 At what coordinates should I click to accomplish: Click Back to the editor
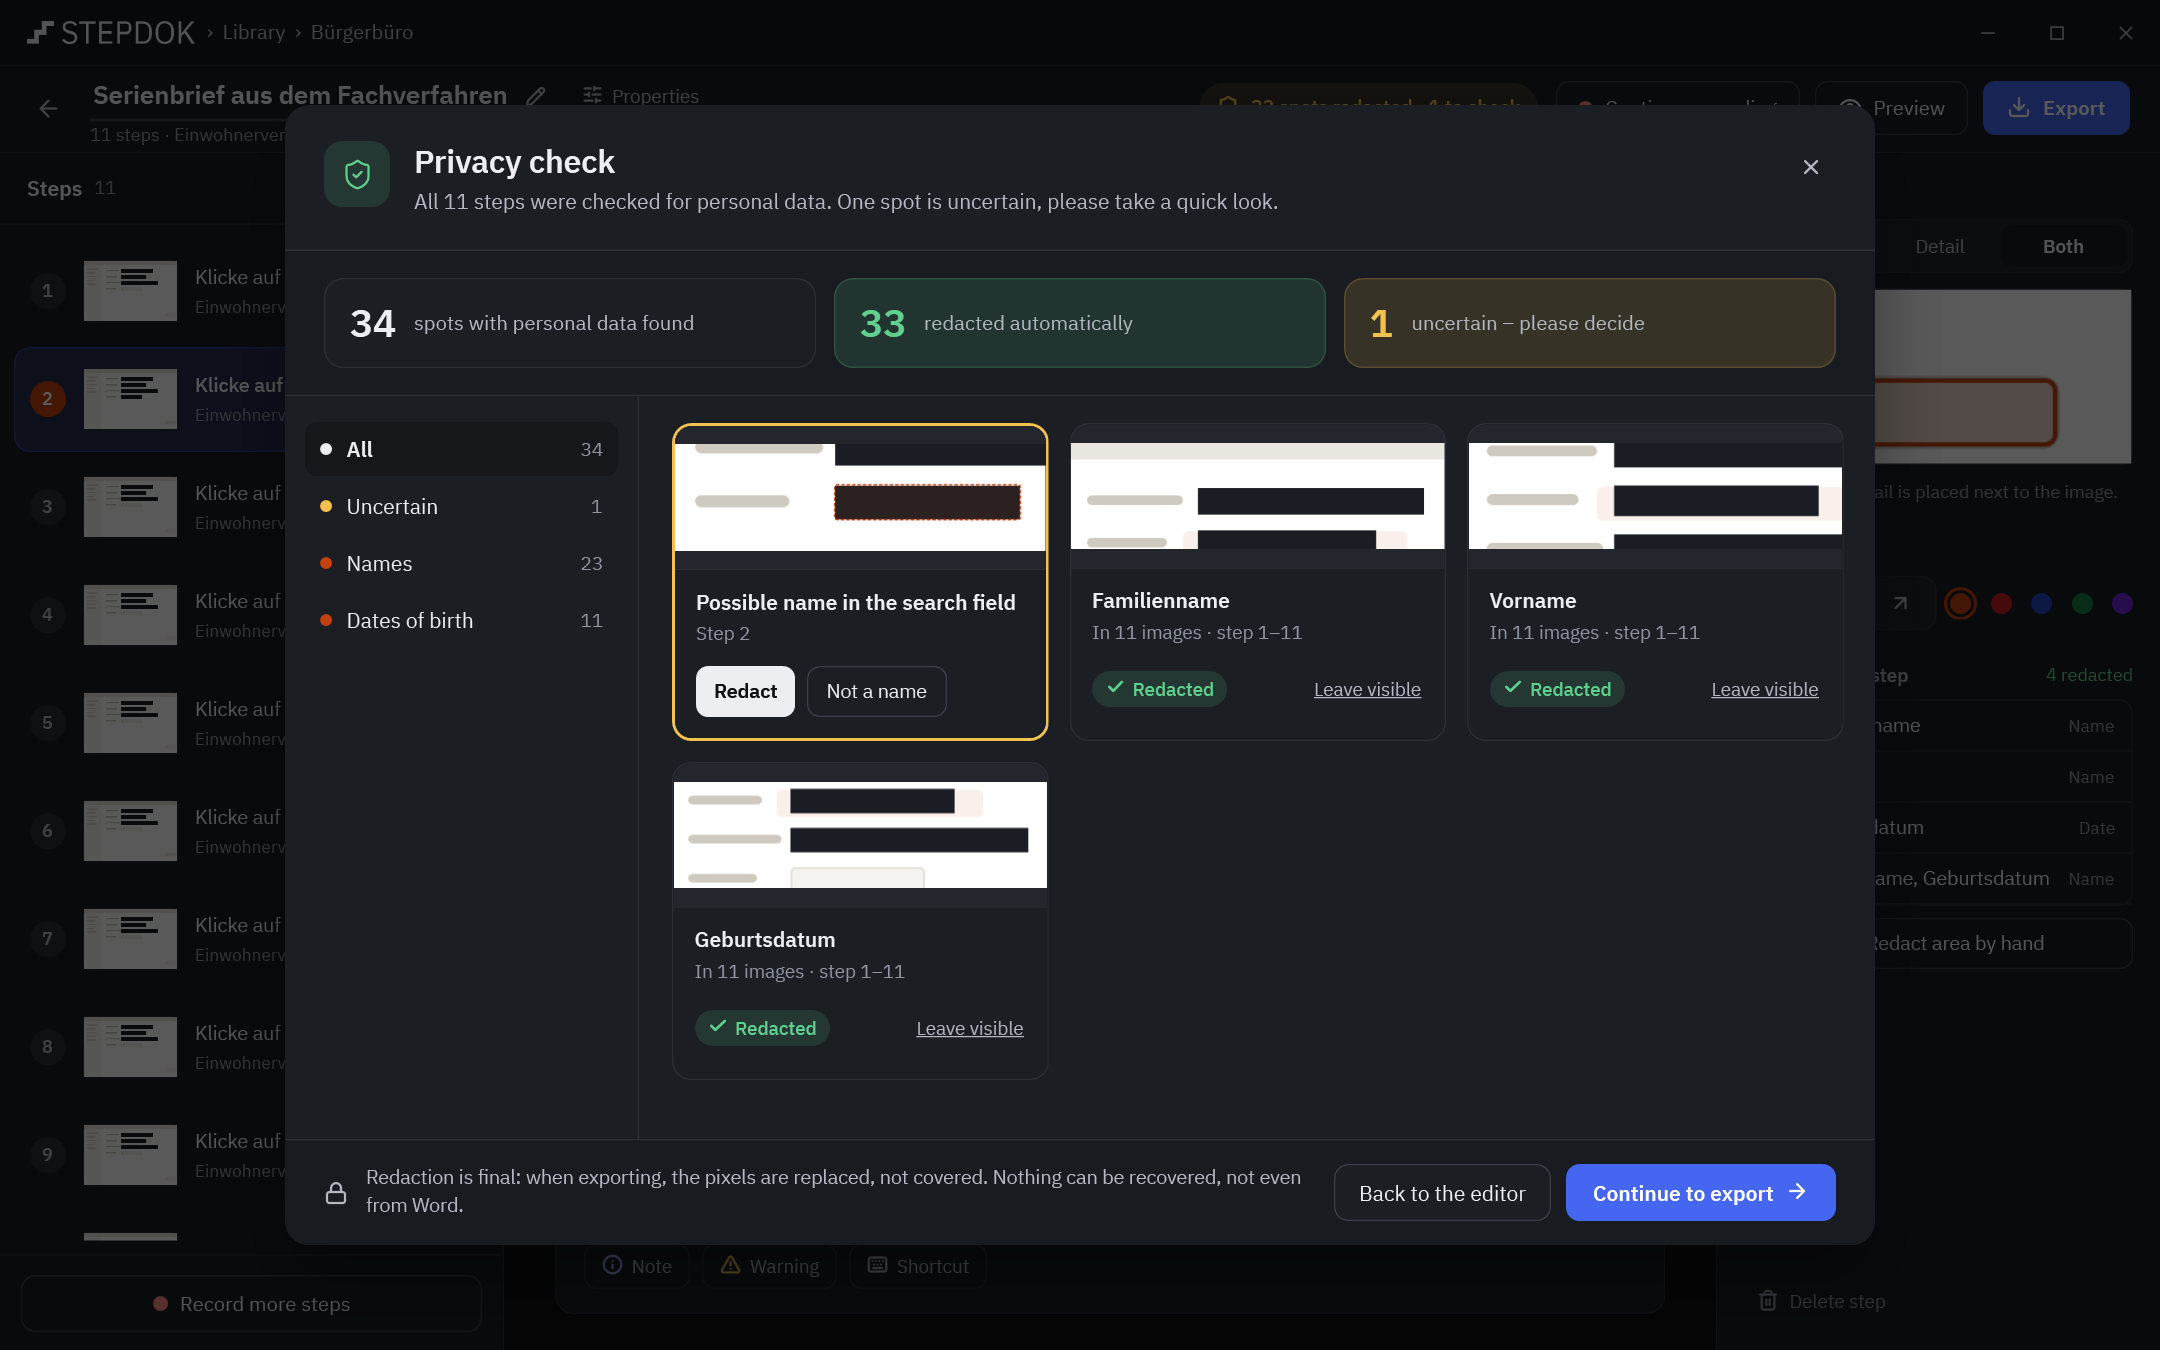pos(1442,1193)
